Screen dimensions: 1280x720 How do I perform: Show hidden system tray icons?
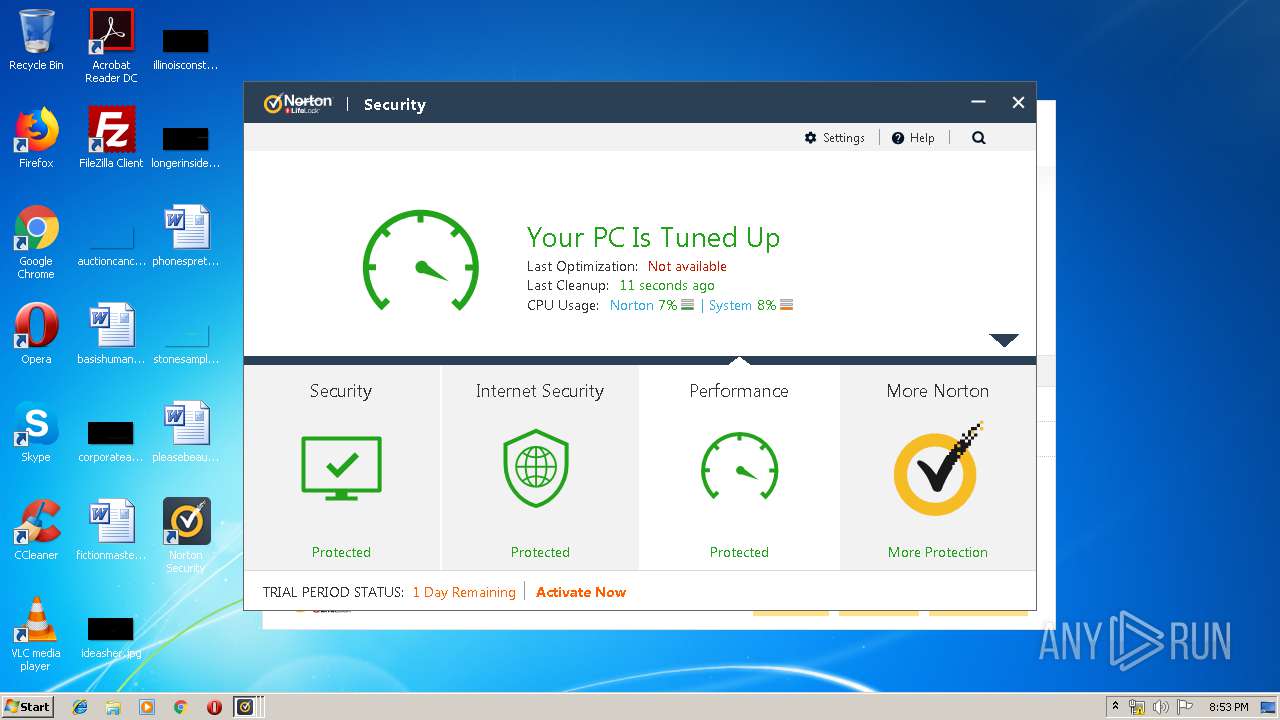1115,707
